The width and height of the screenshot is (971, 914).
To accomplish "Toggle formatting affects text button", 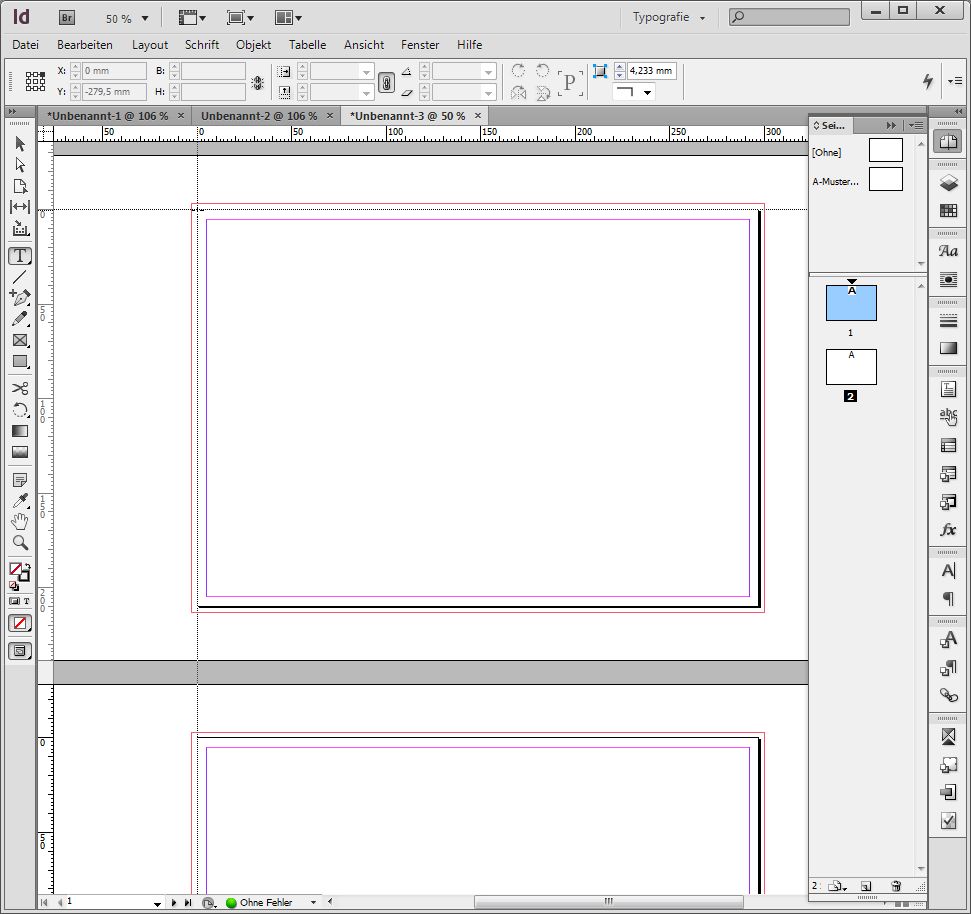I will 27,601.
